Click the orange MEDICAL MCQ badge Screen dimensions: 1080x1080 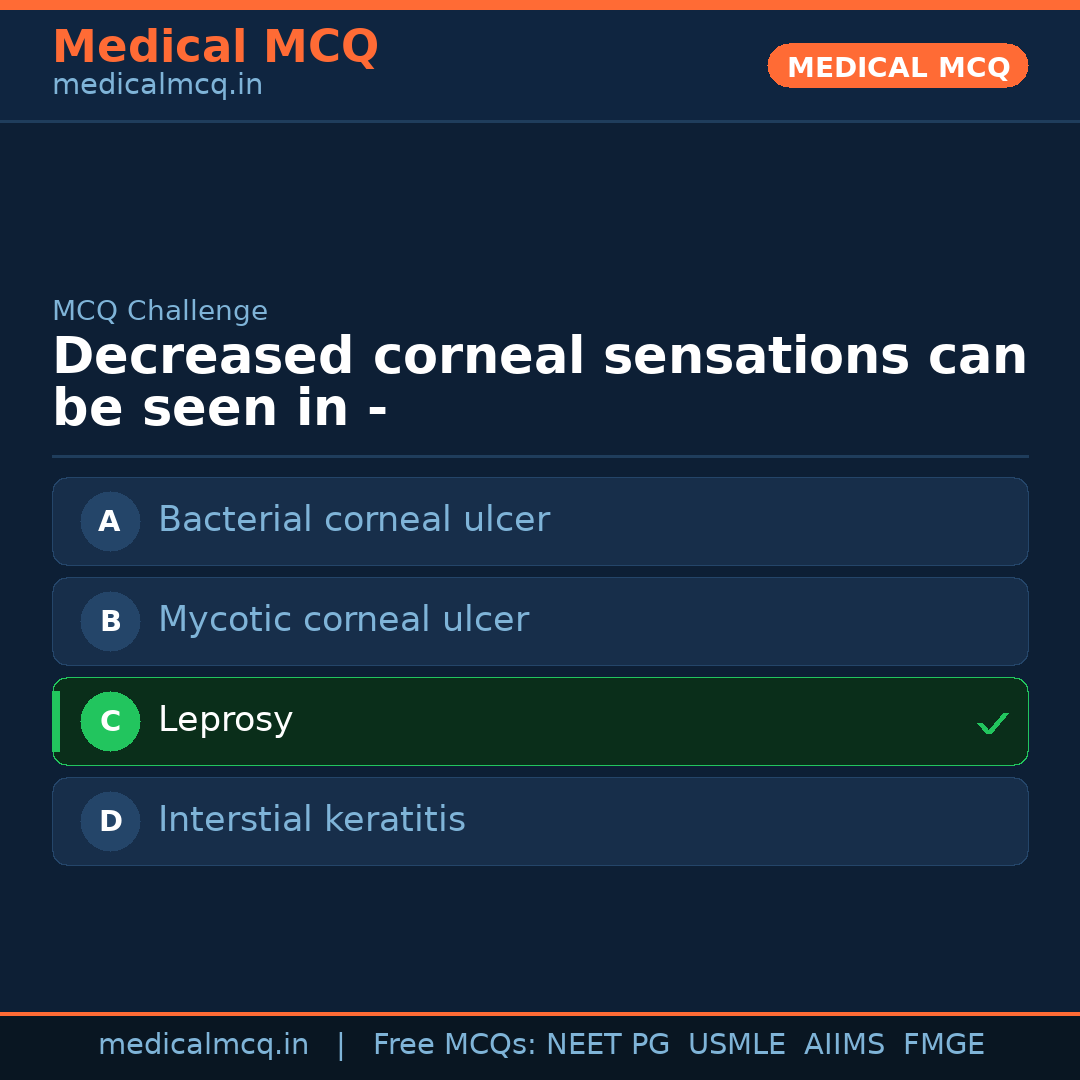[898, 66]
